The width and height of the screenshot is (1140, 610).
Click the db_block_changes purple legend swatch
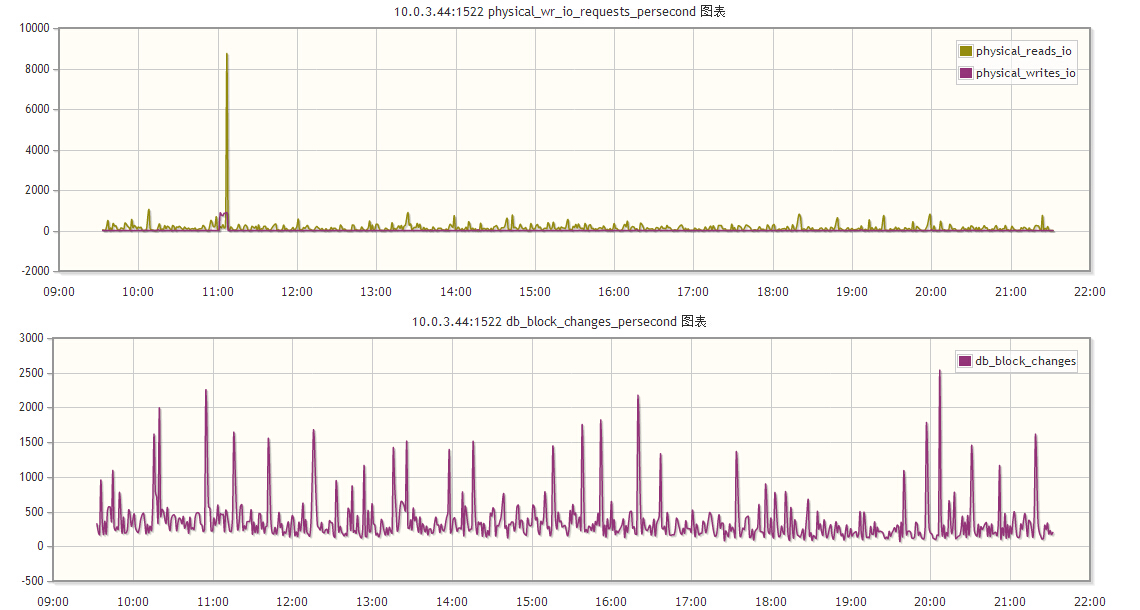point(965,361)
